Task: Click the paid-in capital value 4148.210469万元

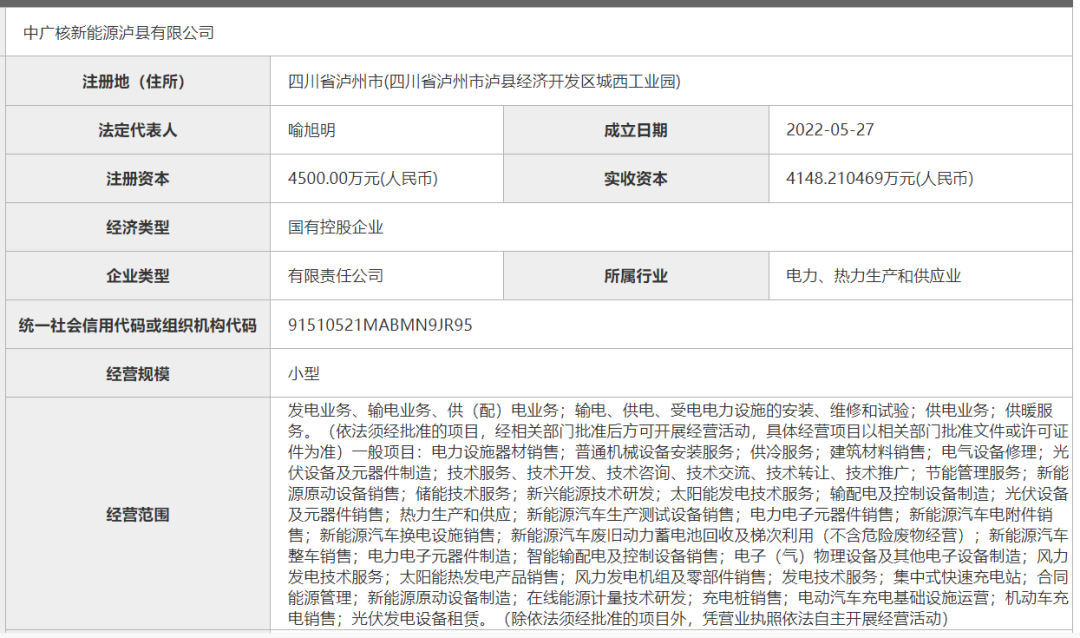Action: 879,180
